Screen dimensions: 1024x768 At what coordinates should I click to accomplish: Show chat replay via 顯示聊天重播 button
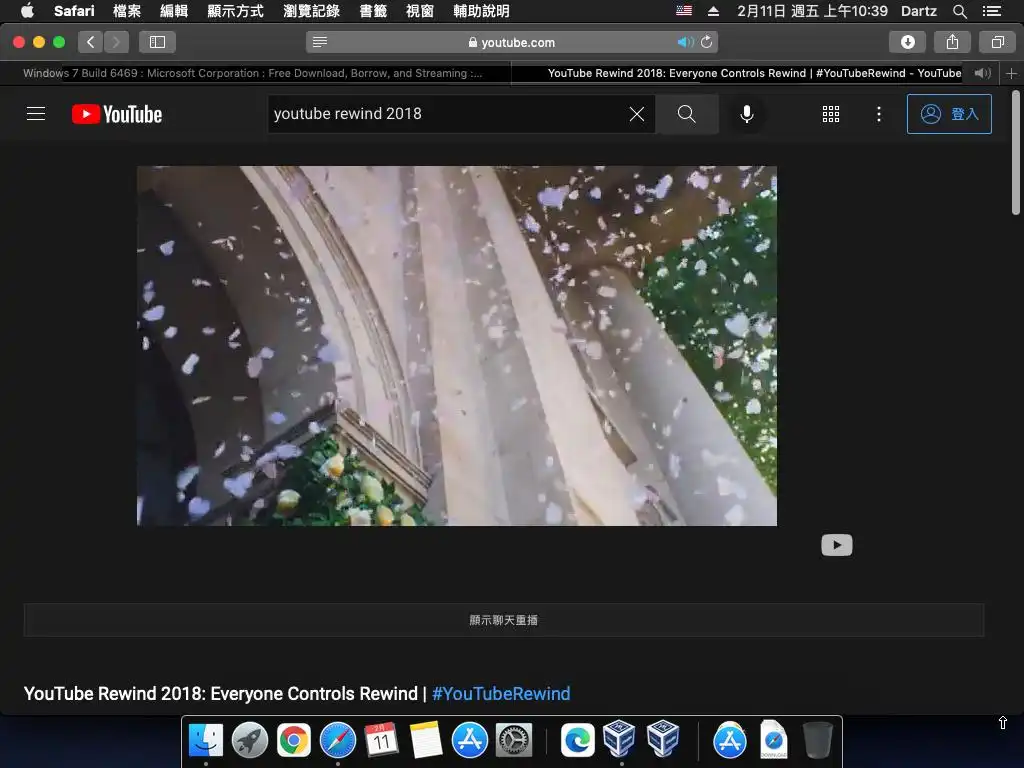[x=504, y=620]
